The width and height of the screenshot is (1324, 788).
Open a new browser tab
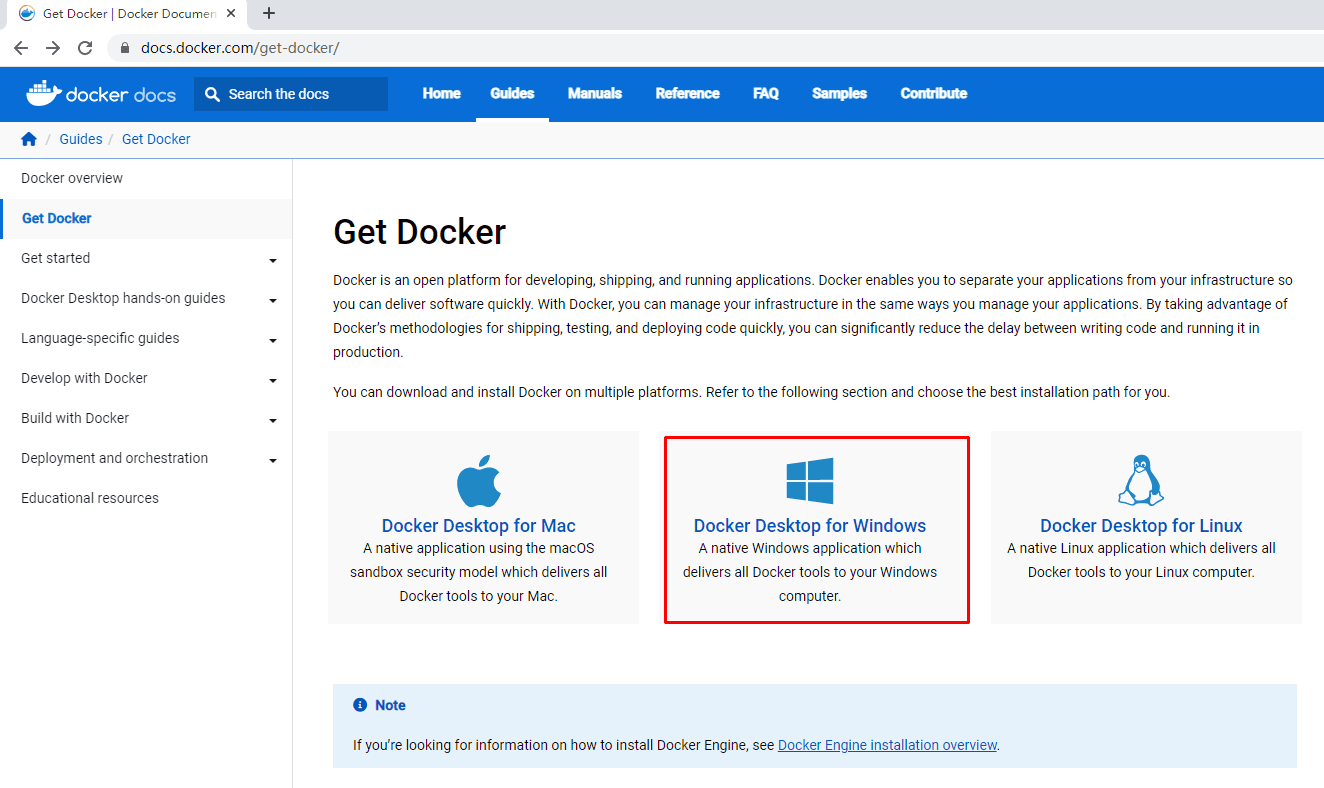click(x=269, y=13)
